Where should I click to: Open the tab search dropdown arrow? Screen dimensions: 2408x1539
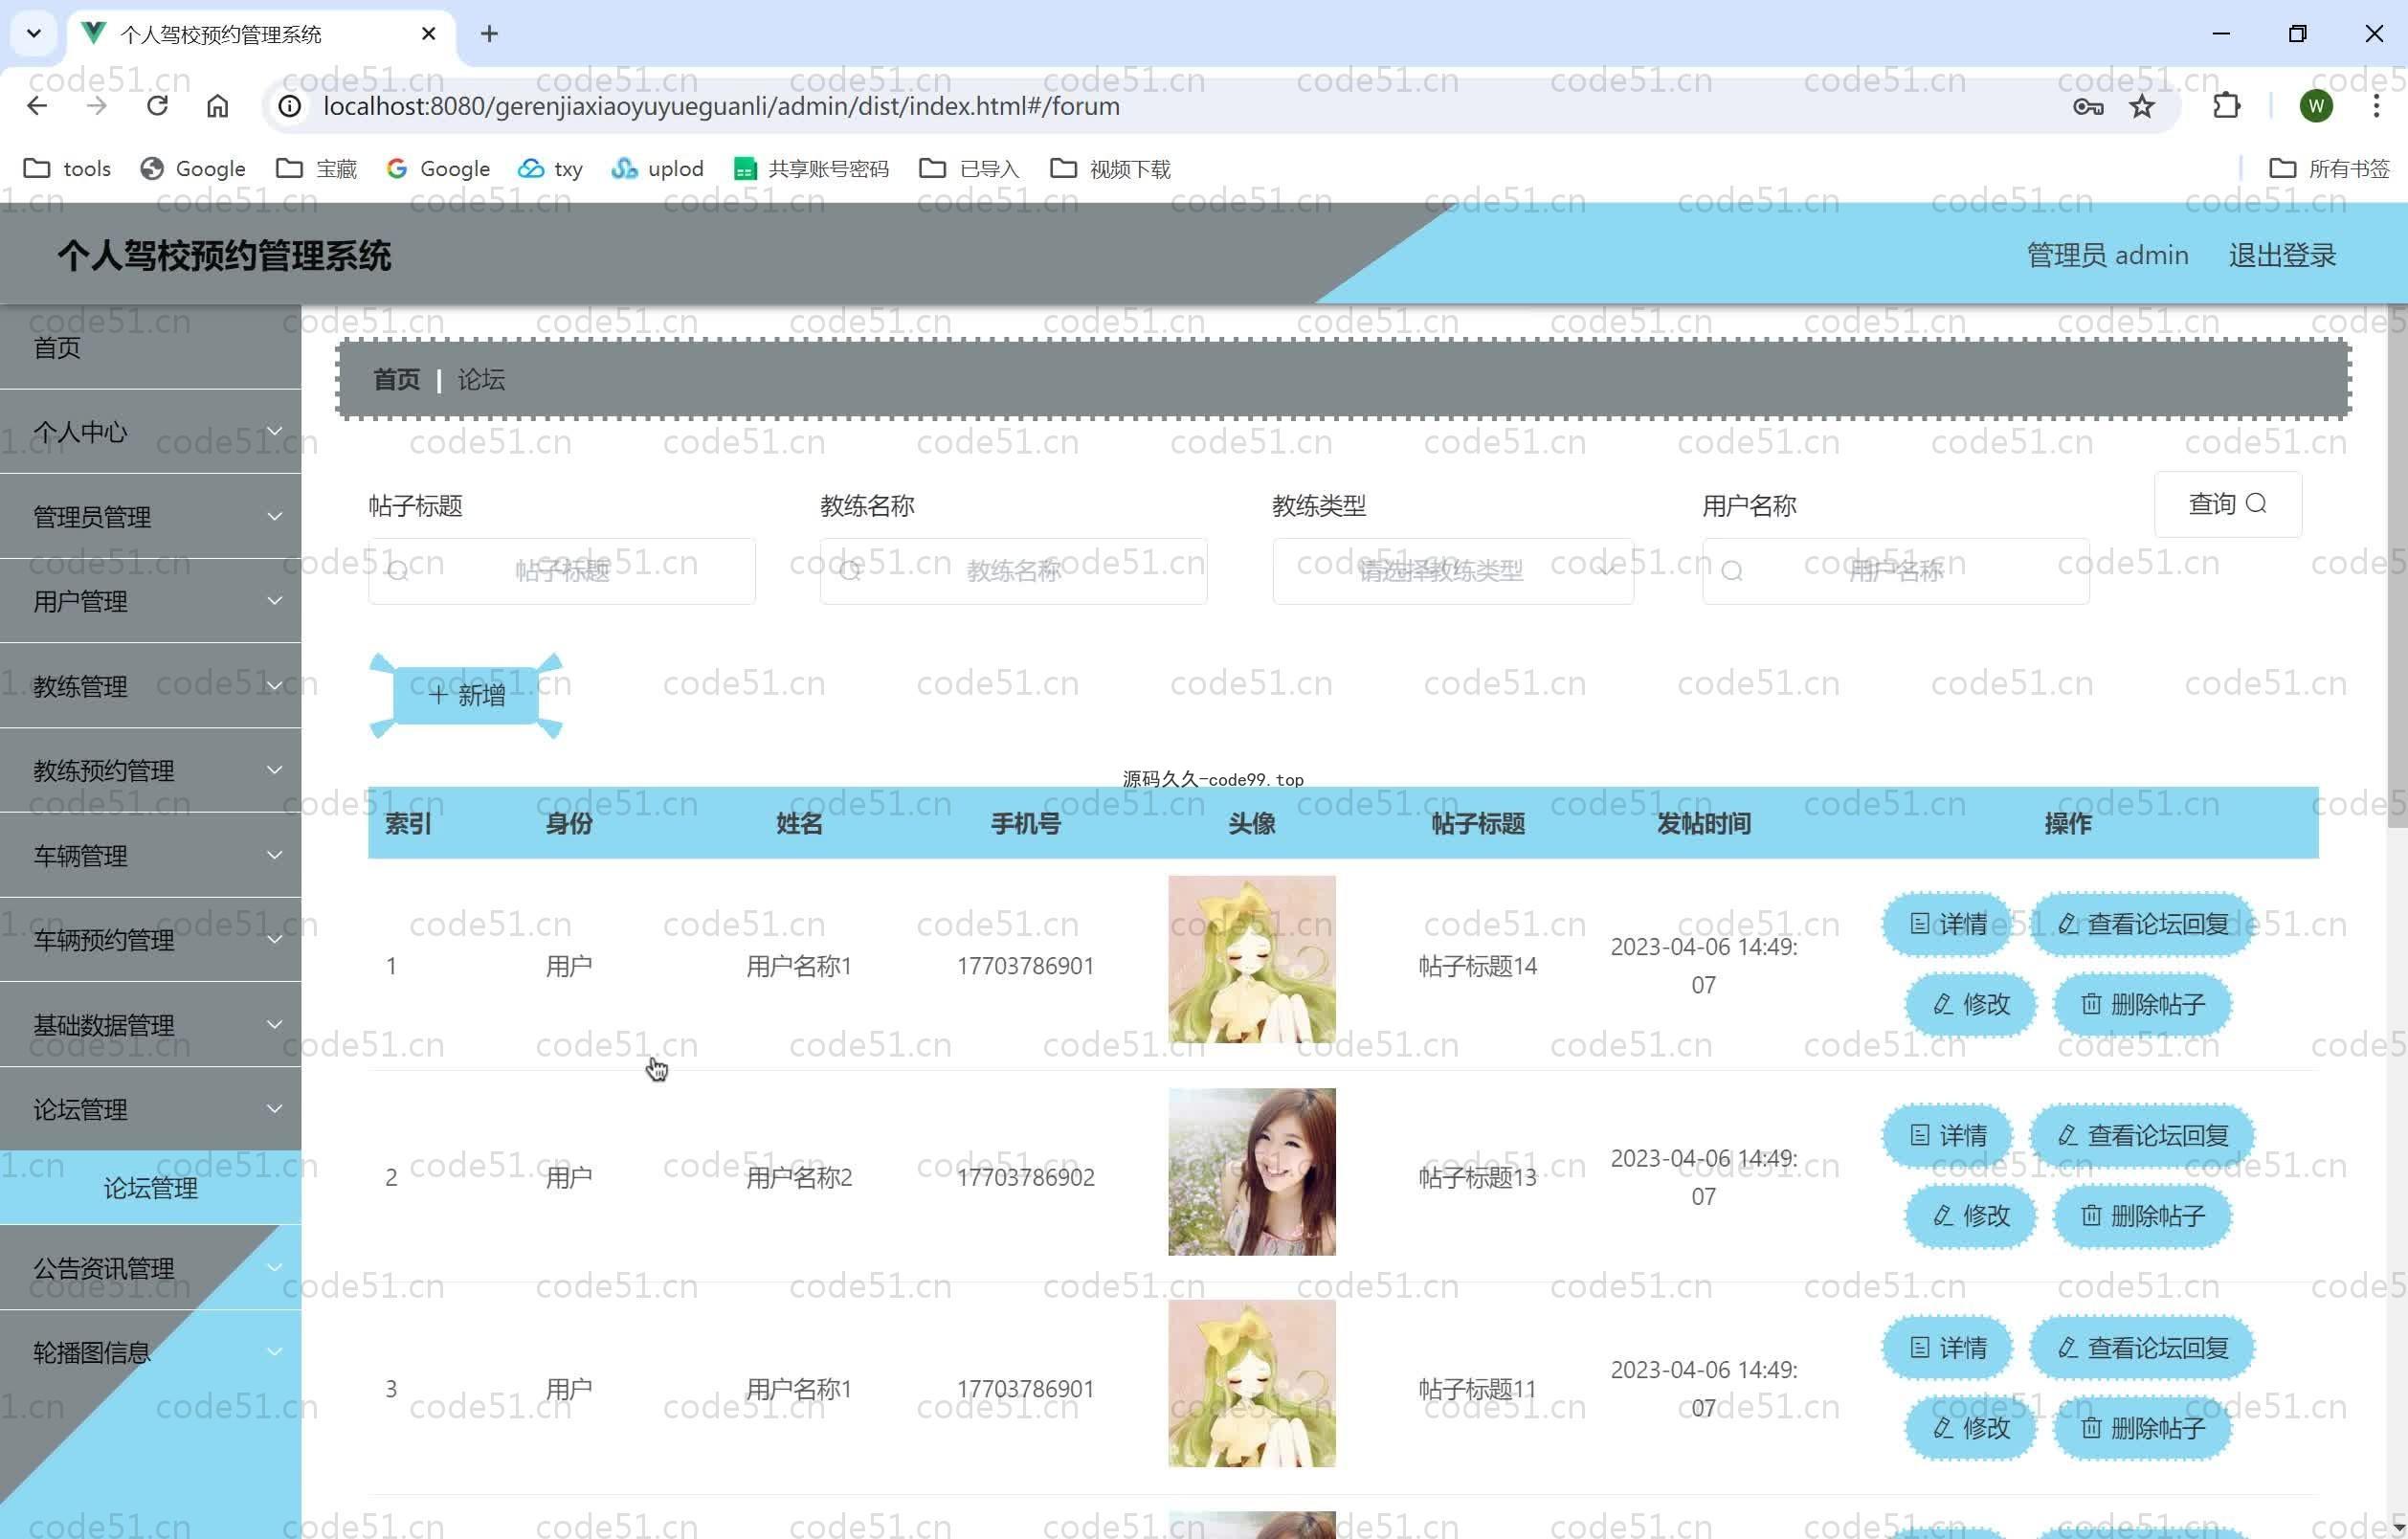coord(34,34)
